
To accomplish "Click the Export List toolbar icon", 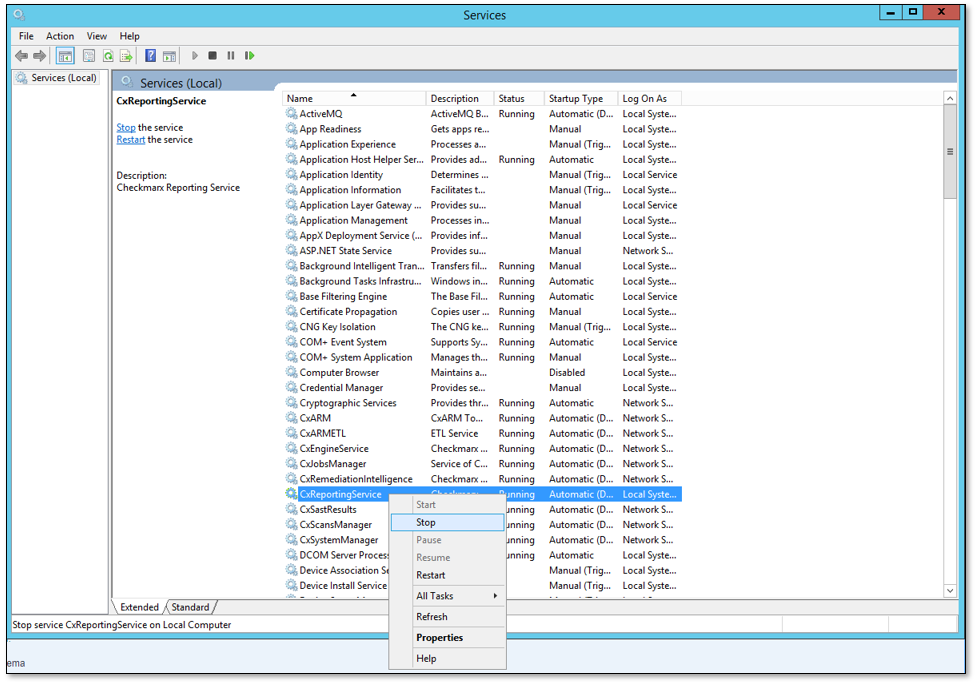I will [126, 56].
